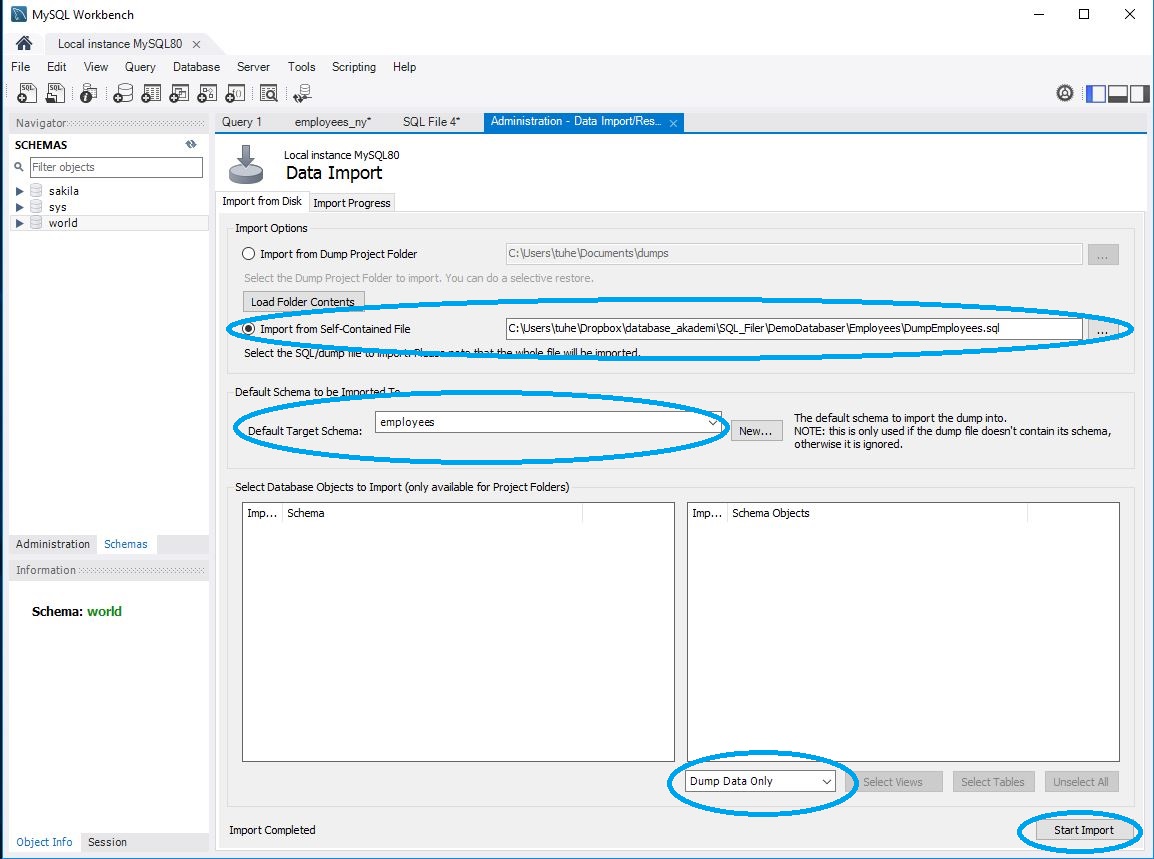Open the Session tab
This screenshot has width=1154, height=859.
click(107, 842)
